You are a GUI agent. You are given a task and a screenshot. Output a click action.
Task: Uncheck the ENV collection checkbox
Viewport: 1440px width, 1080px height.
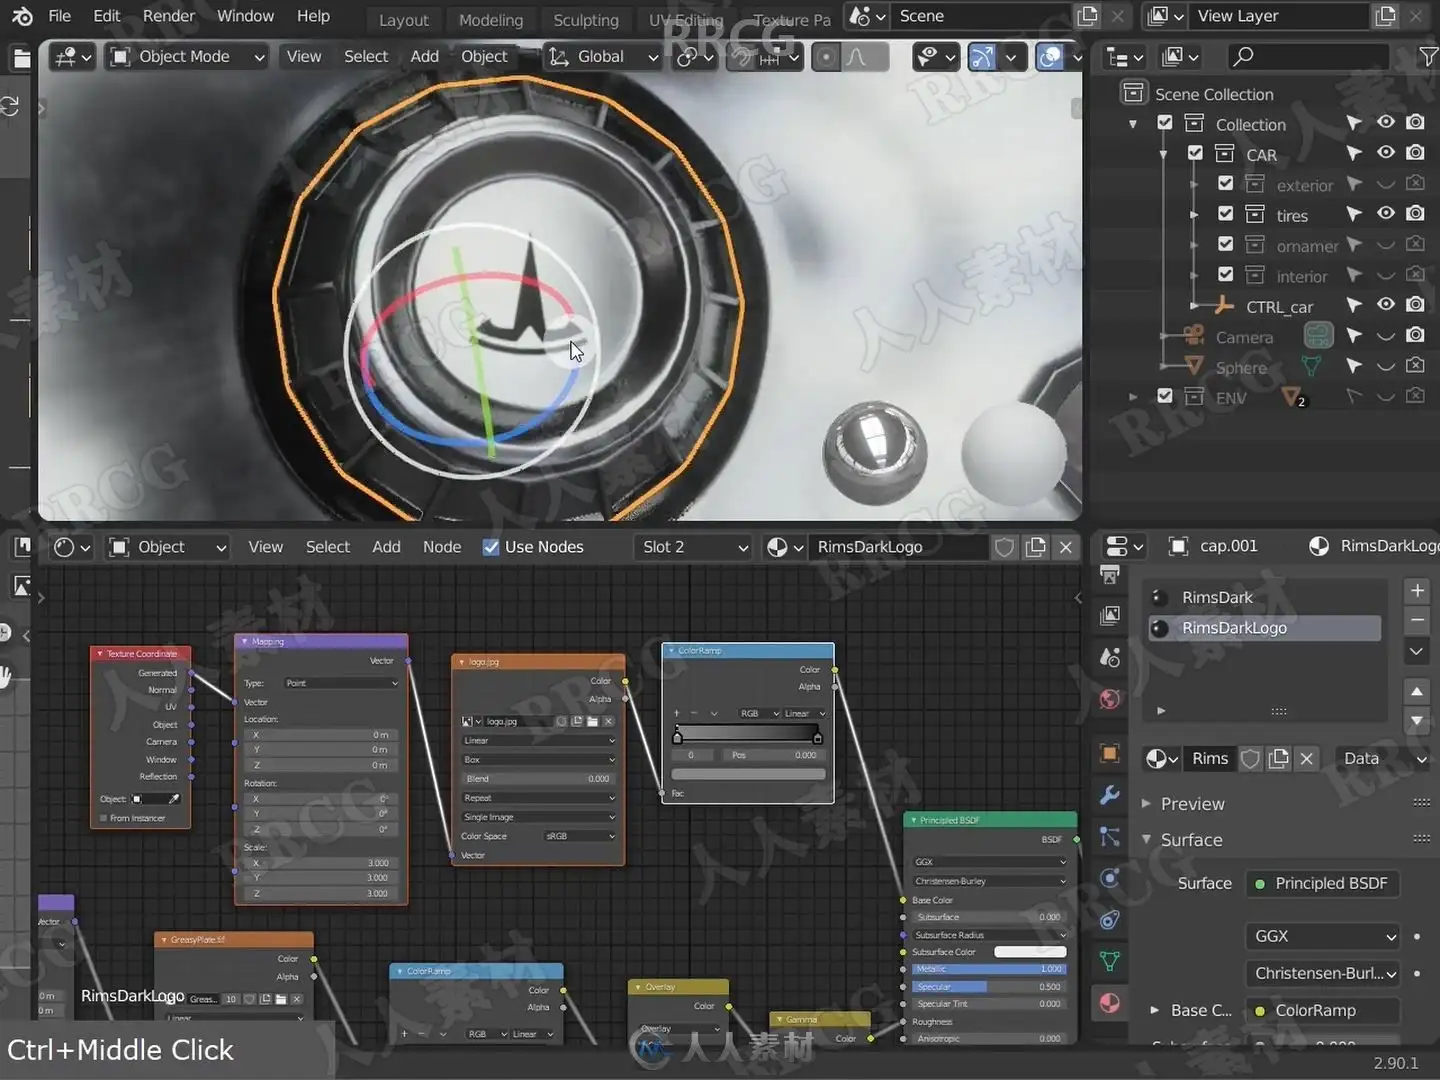click(1165, 396)
